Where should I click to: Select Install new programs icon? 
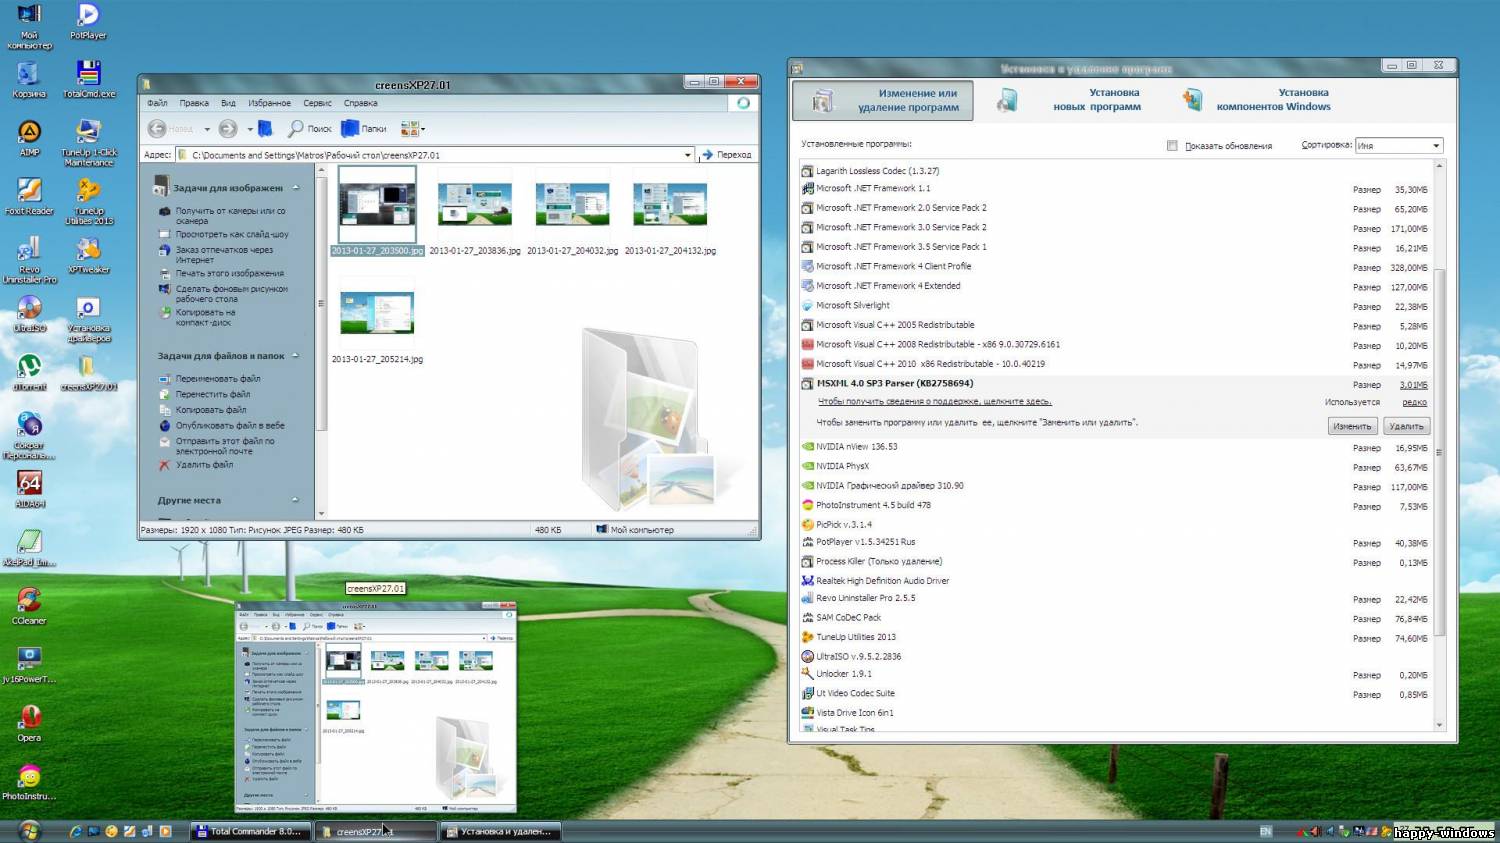pos(1007,100)
